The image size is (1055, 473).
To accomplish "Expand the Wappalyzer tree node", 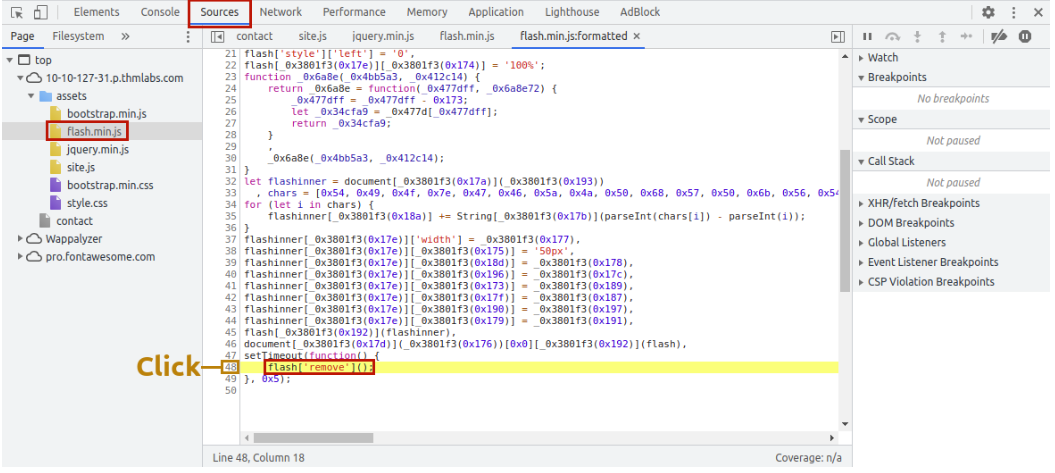I will tap(21, 239).
